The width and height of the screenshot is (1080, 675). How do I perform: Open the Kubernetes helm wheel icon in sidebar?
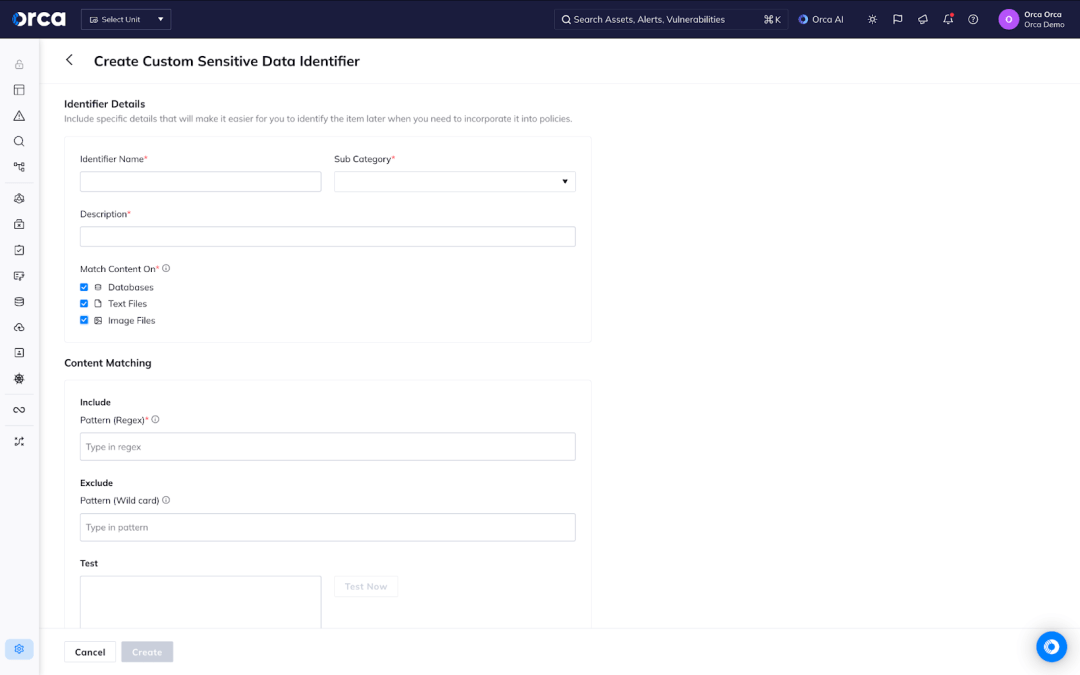tap(19, 379)
